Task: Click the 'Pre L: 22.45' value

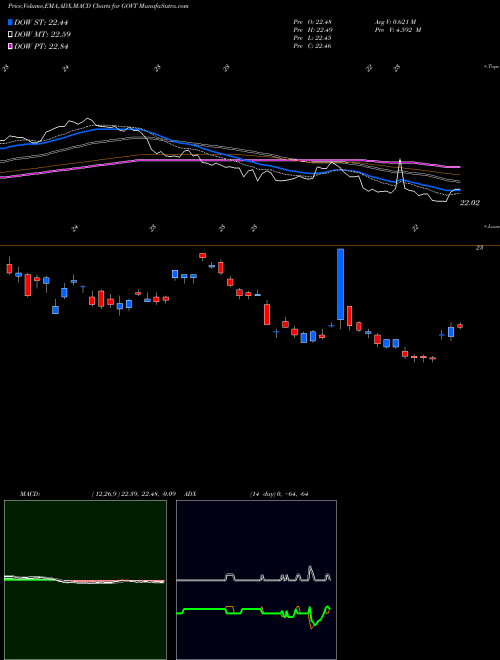Action: [313, 38]
